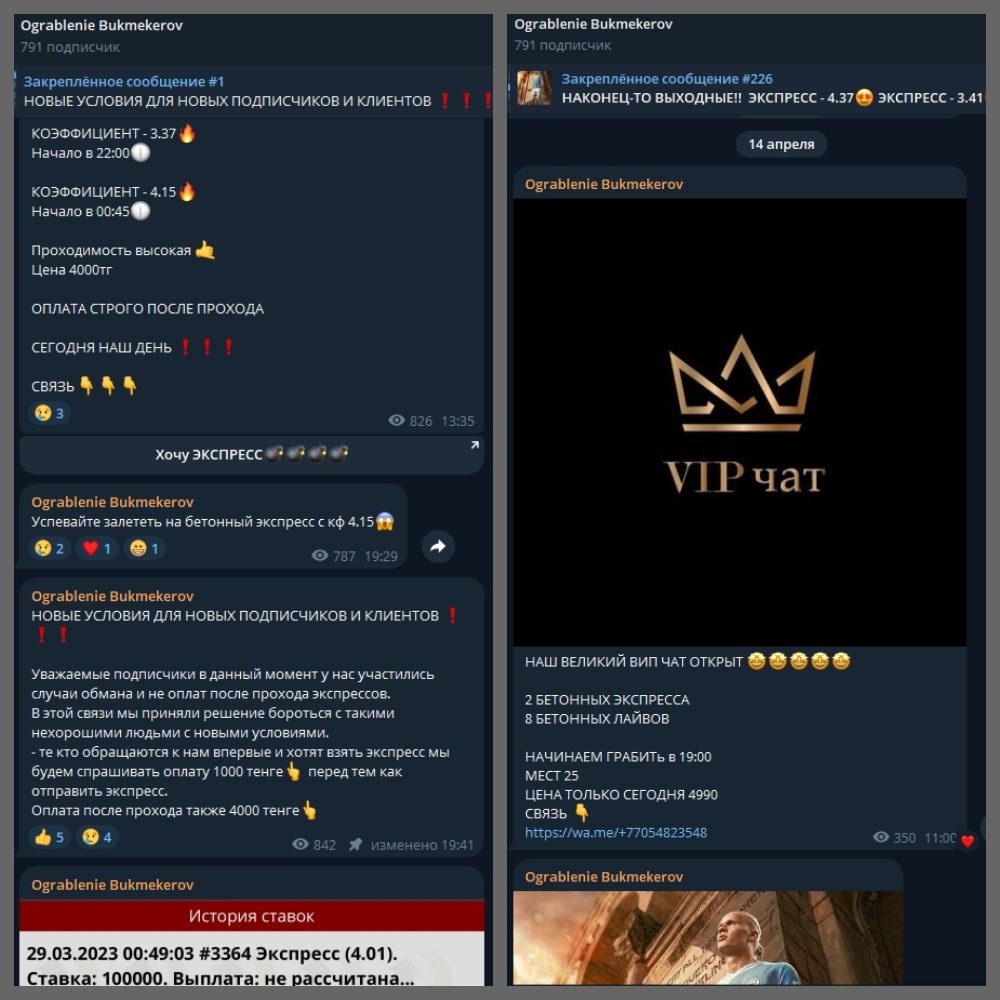The width and height of the screenshot is (1000, 1000).
Task: Open the VIP чат crown image
Action: [x=739, y=422]
